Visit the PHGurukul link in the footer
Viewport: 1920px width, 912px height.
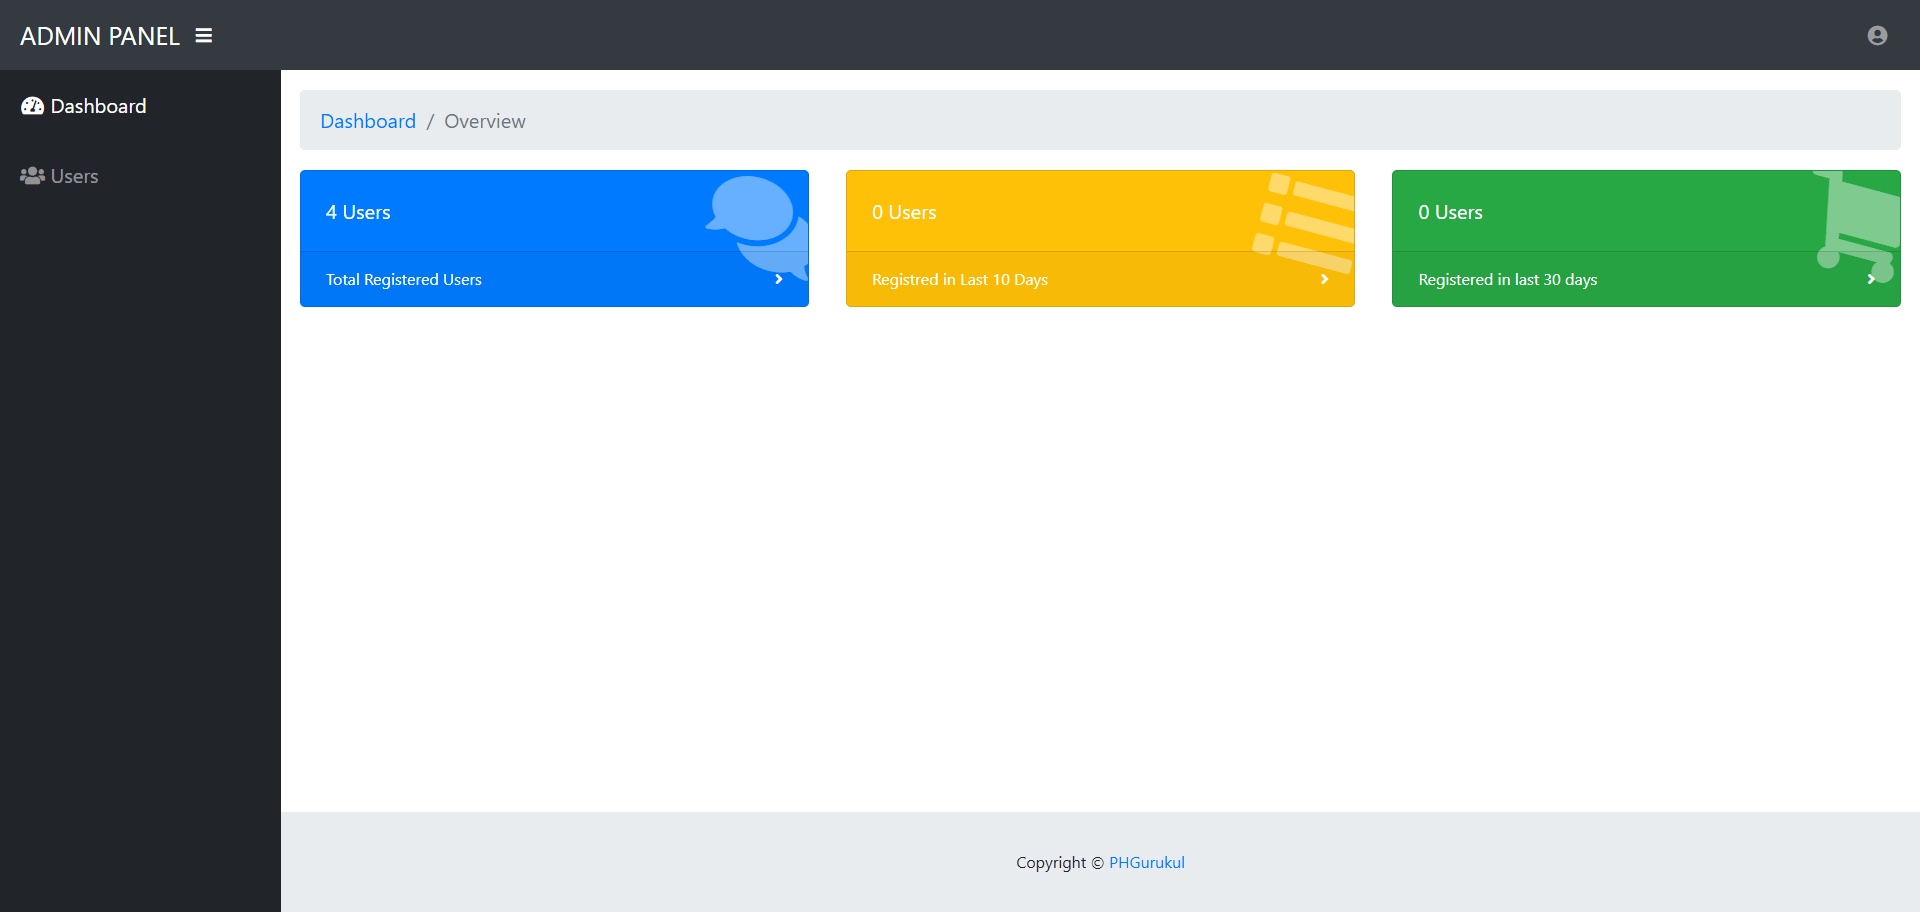tap(1146, 862)
